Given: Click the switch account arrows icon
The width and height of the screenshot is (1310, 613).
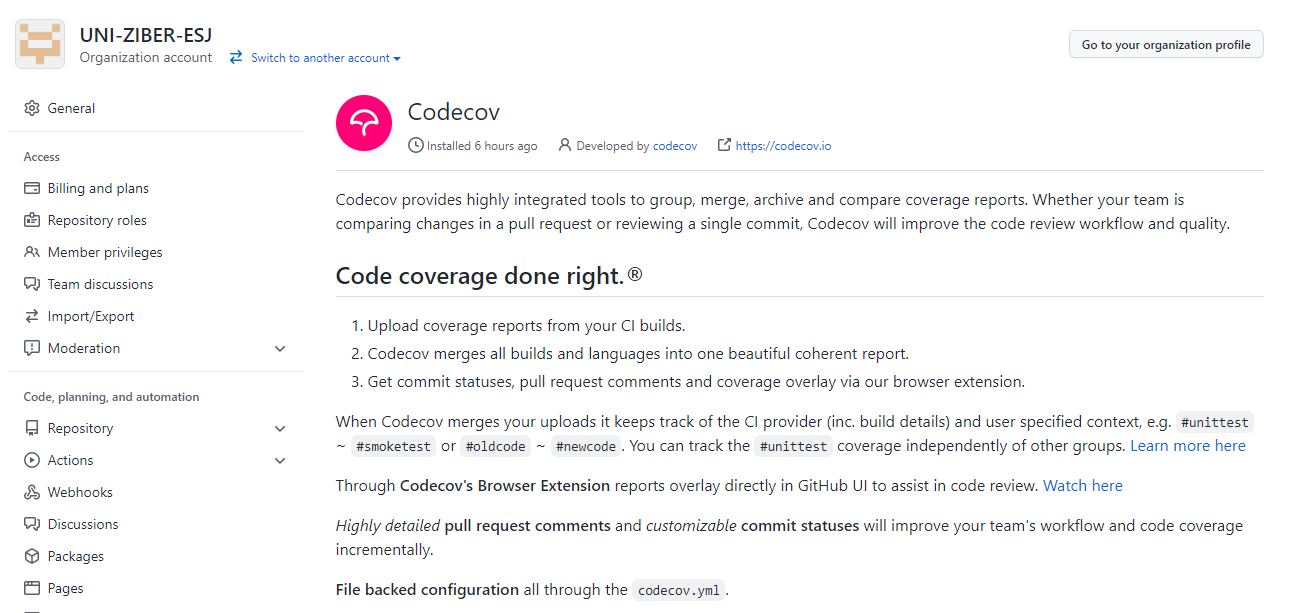Looking at the screenshot, I should tap(236, 58).
